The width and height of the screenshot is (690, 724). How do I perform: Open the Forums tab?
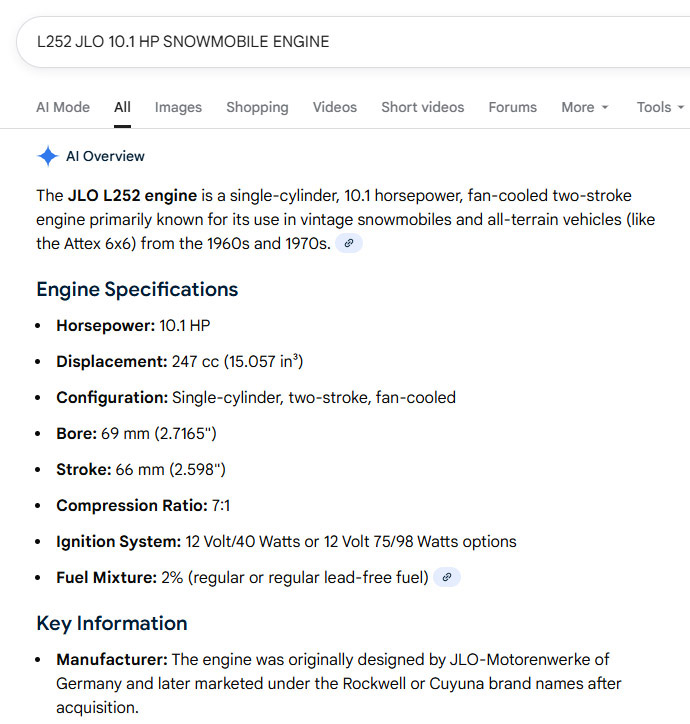pyautogui.click(x=512, y=107)
